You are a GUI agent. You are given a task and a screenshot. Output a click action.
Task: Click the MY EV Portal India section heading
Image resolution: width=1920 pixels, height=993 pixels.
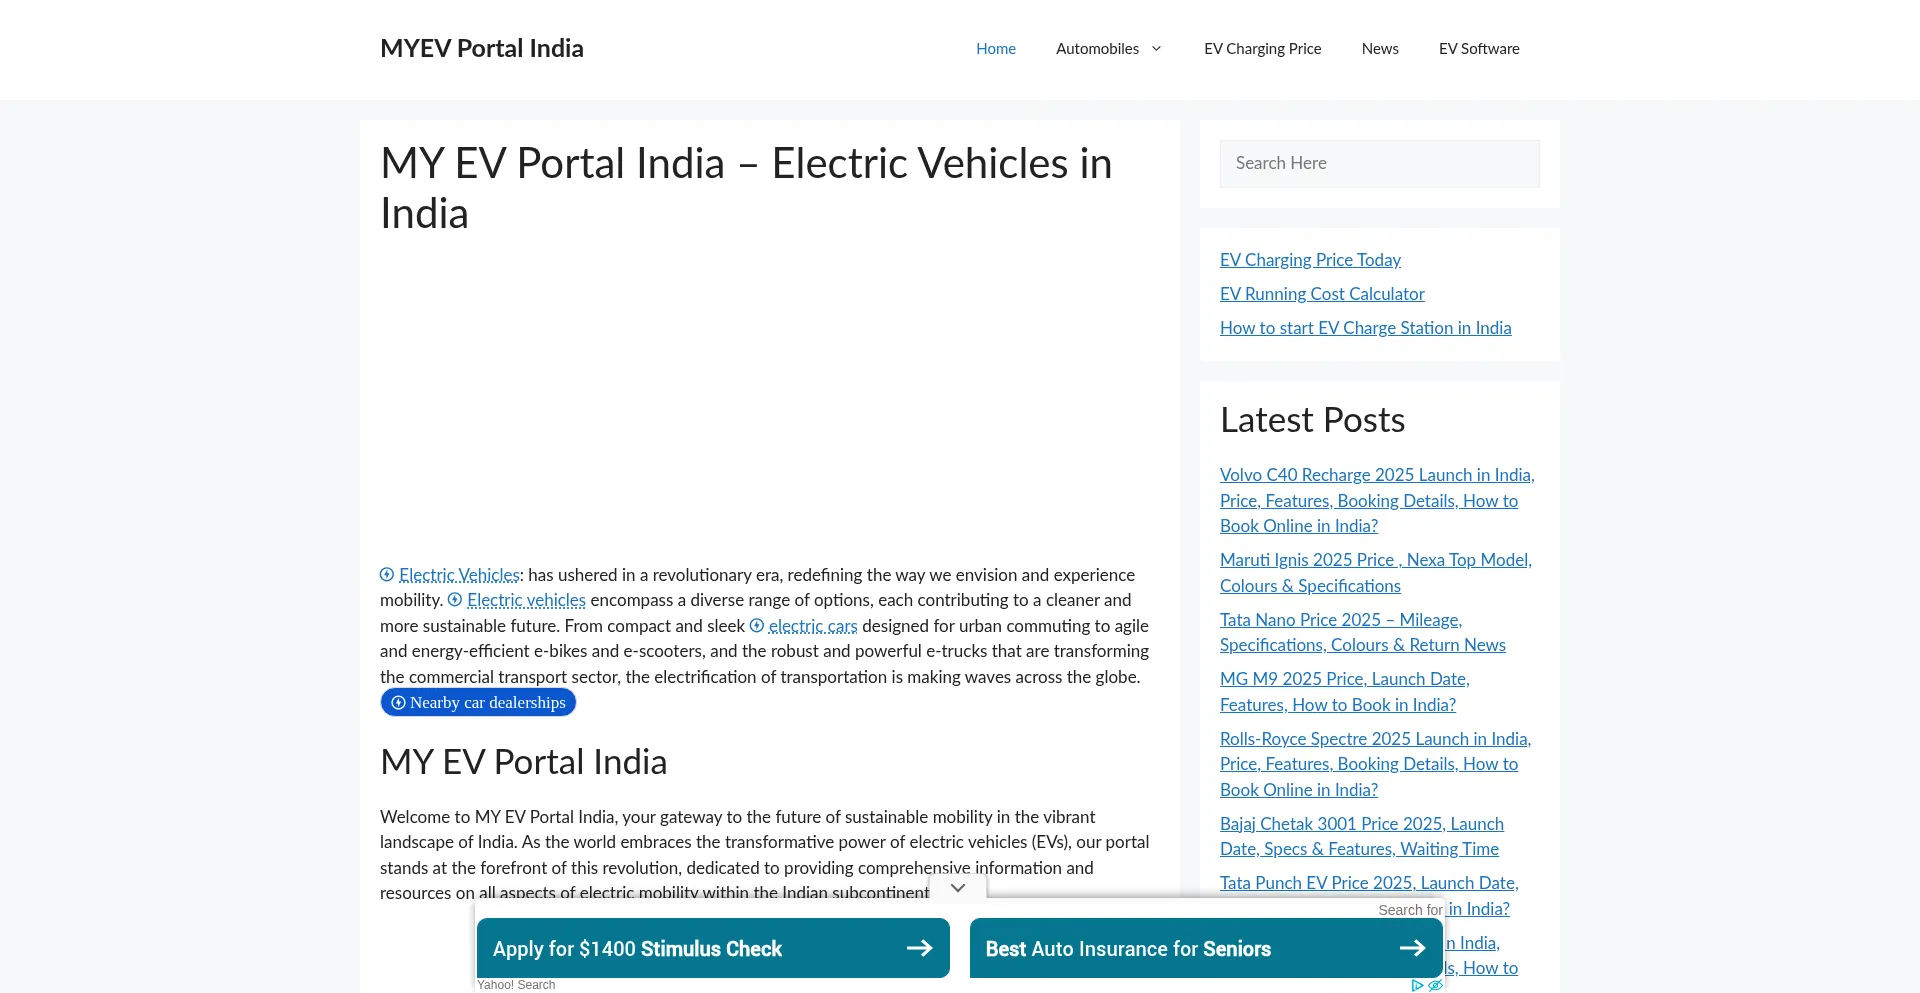point(523,762)
